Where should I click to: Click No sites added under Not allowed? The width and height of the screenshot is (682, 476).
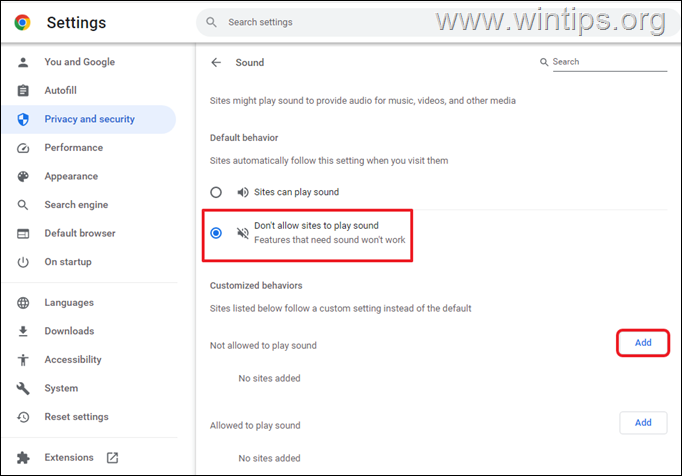[x=269, y=379]
